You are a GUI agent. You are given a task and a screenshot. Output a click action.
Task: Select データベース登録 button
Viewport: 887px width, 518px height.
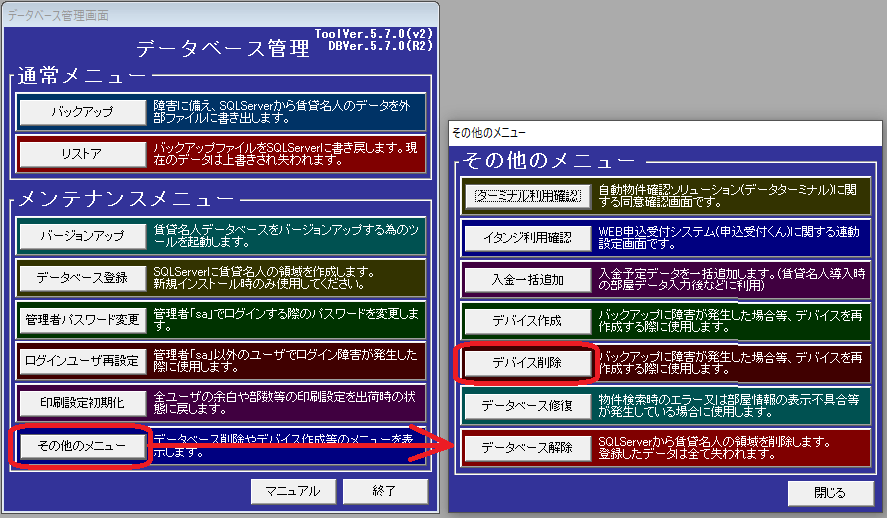(81, 278)
